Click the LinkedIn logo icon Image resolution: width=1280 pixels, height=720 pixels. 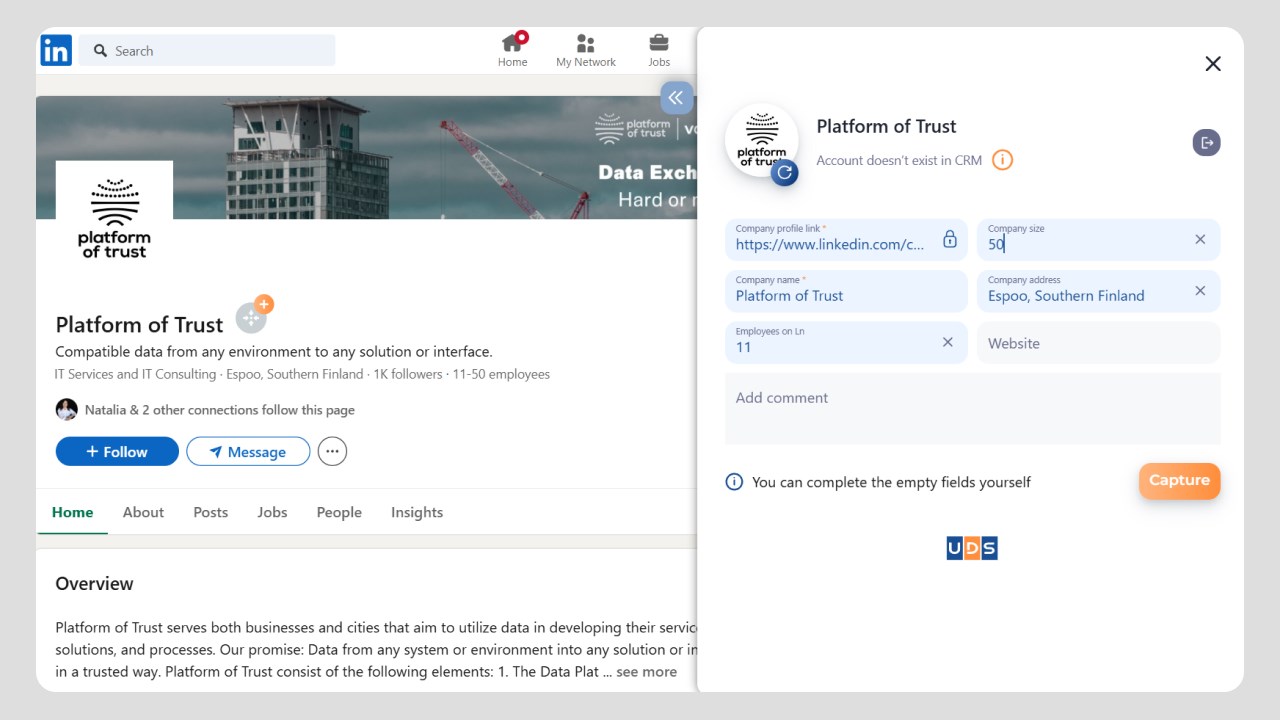56,50
